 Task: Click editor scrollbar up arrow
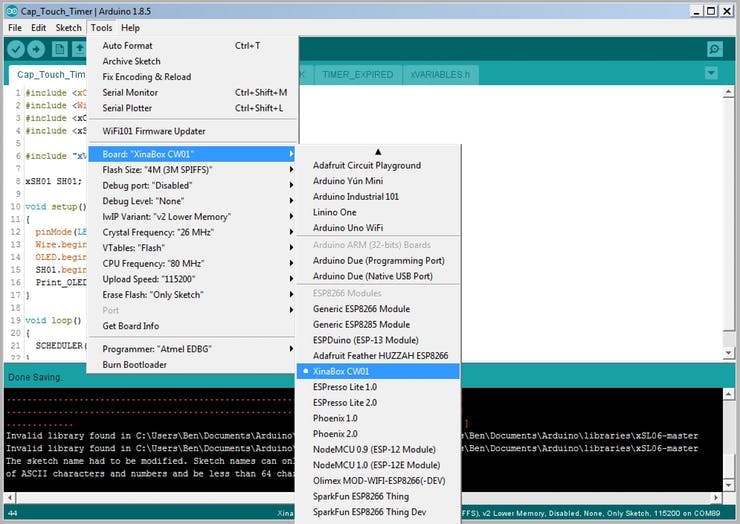click(728, 92)
